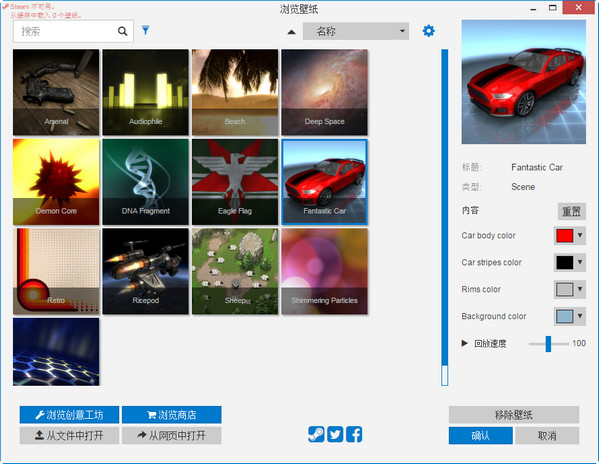599x464 pixels.
Task: Click the black Car stripes color swatch
Action: click(x=565, y=262)
